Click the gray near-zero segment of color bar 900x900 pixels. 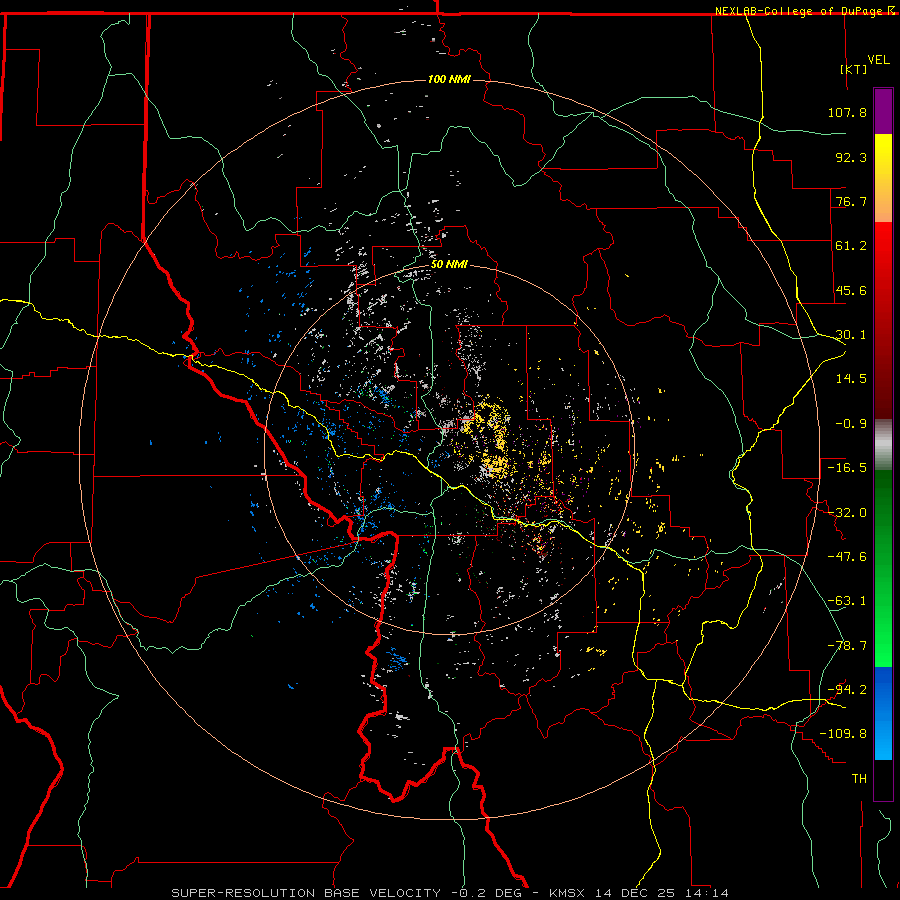tap(883, 445)
